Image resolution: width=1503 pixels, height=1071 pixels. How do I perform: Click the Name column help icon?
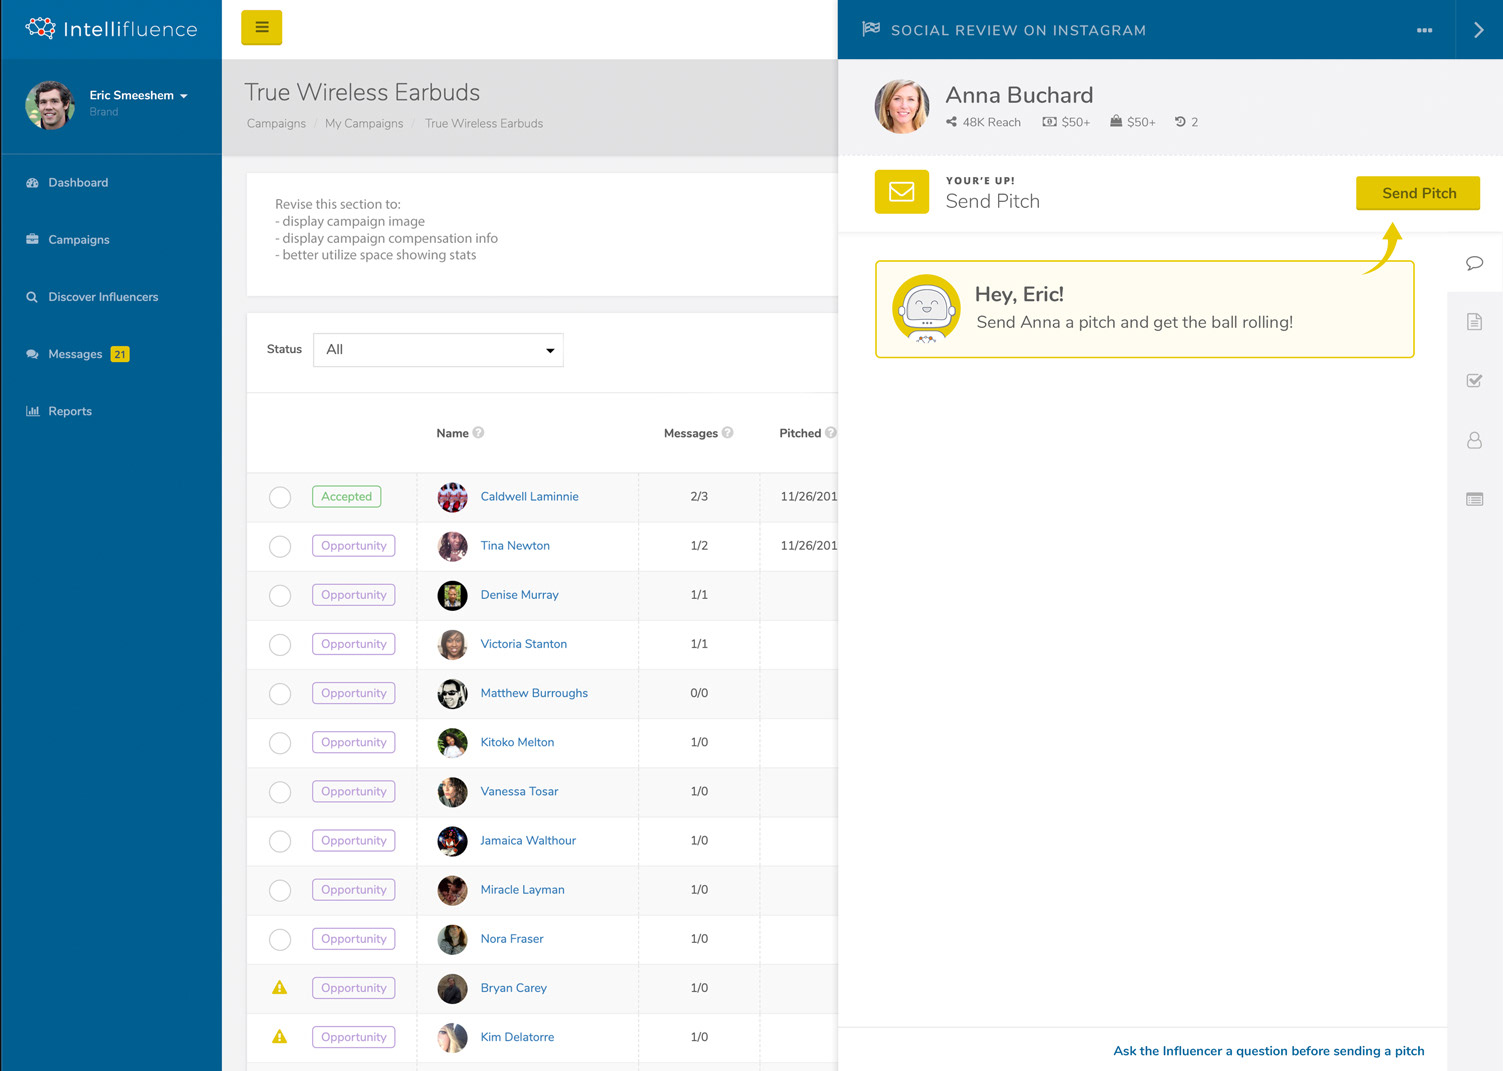(479, 433)
